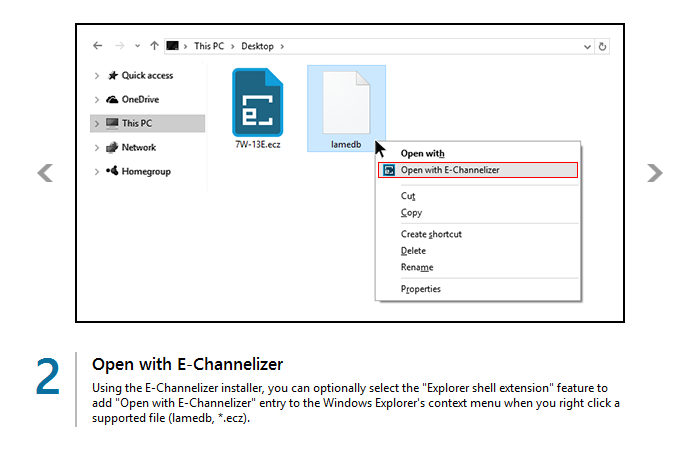Go up one folder level
This screenshot has width=700, height=450.
pos(154,46)
